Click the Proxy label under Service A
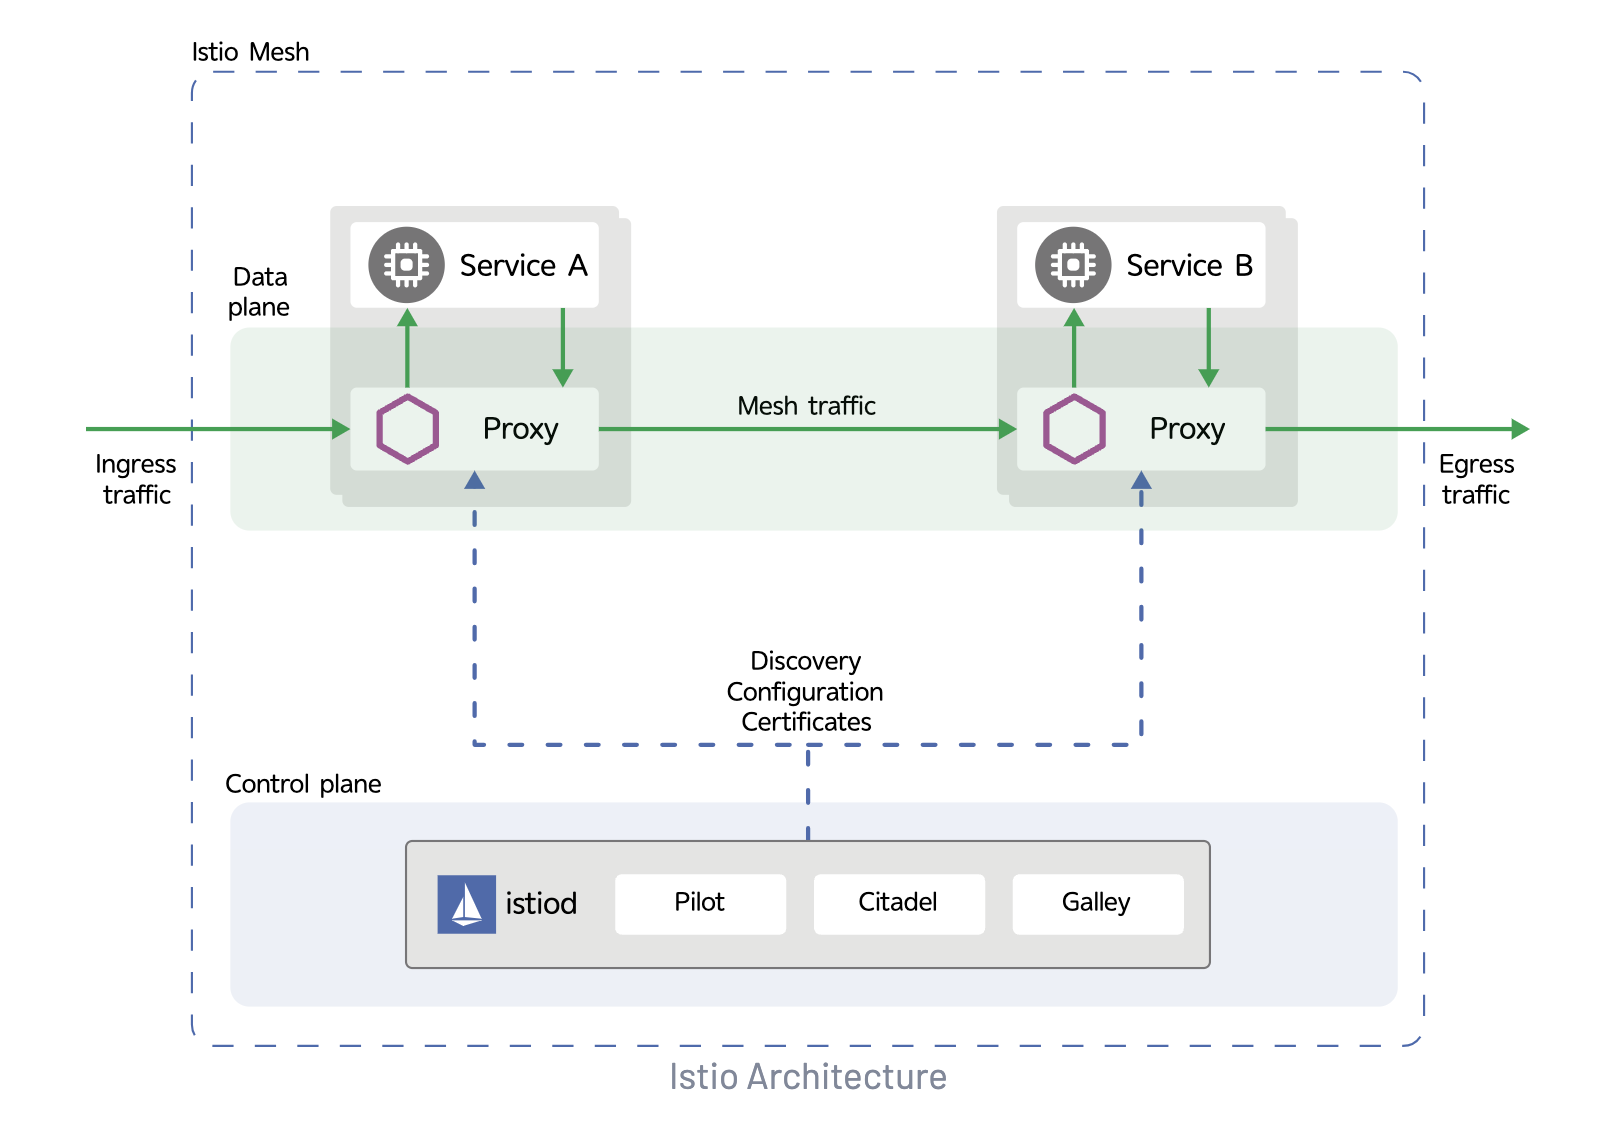This screenshot has width=1610, height=1134. [x=520, y=429]
